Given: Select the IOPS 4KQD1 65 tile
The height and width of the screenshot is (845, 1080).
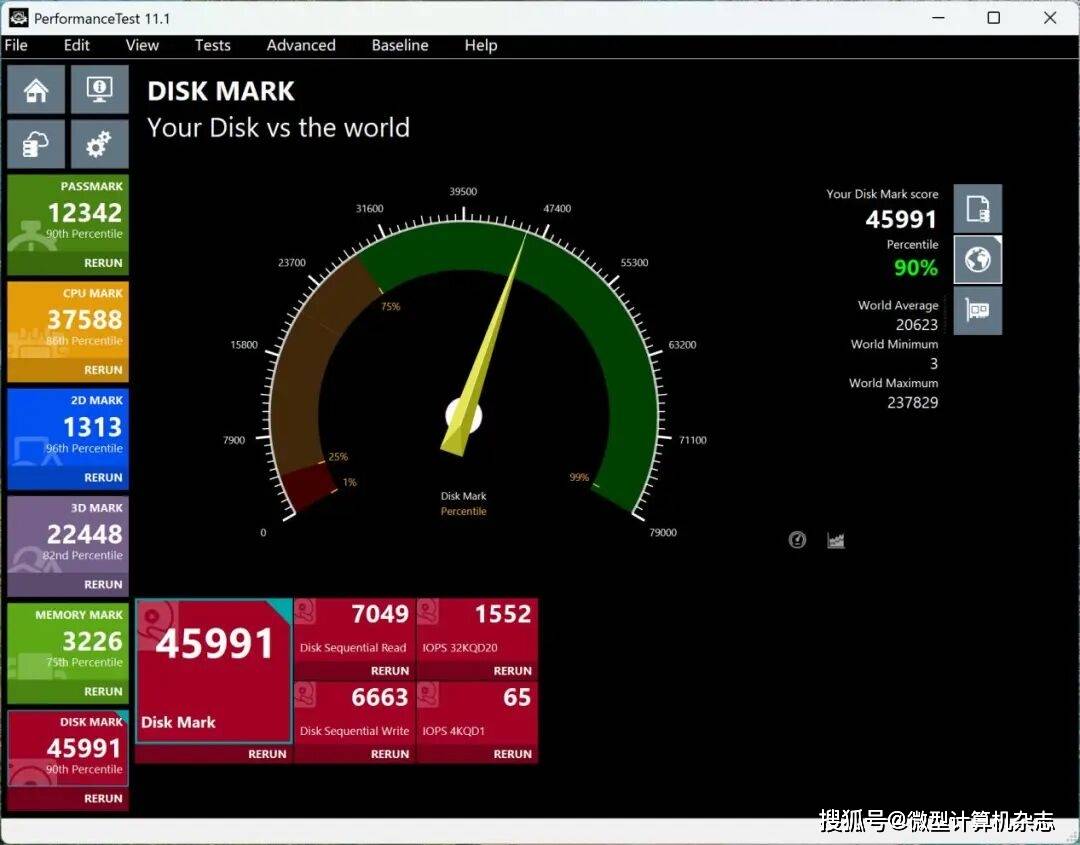Looking at the screenshot, I should point(477,713).
